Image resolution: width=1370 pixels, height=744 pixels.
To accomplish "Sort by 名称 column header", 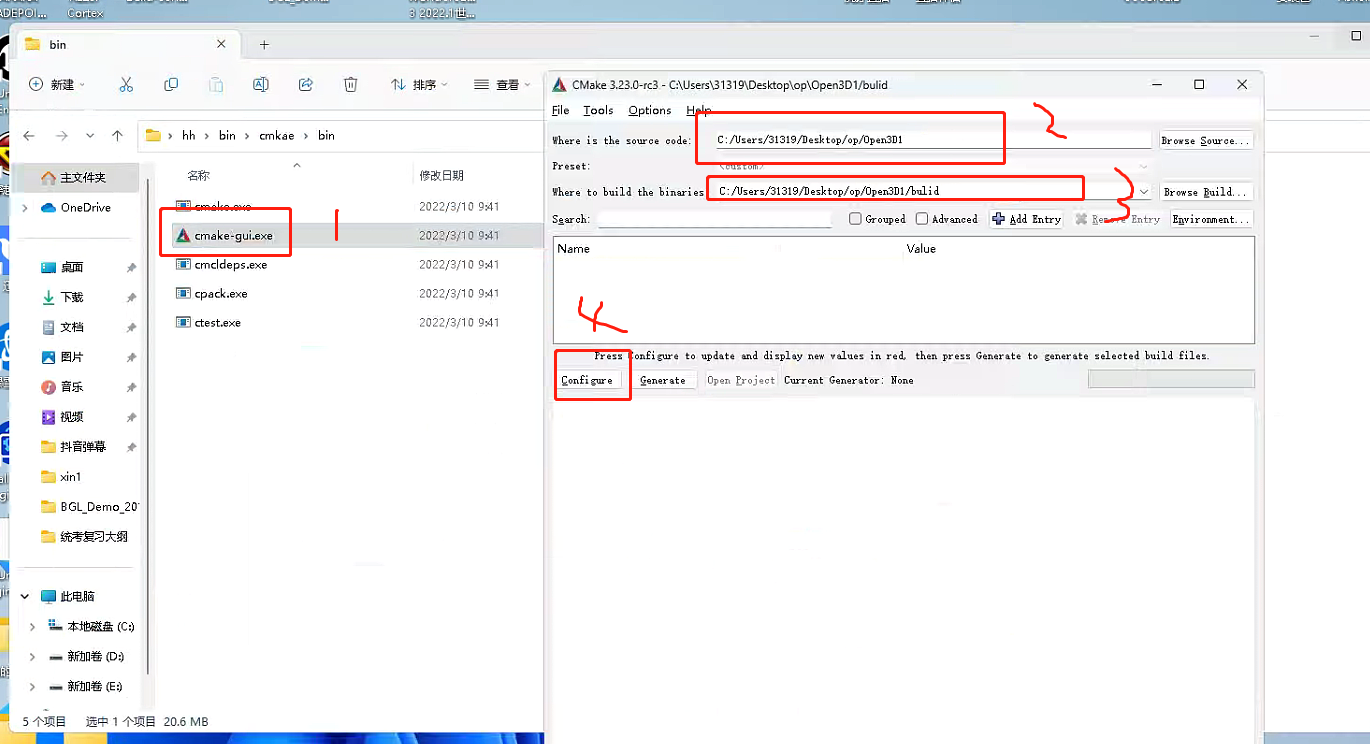I will coord(199,176).
